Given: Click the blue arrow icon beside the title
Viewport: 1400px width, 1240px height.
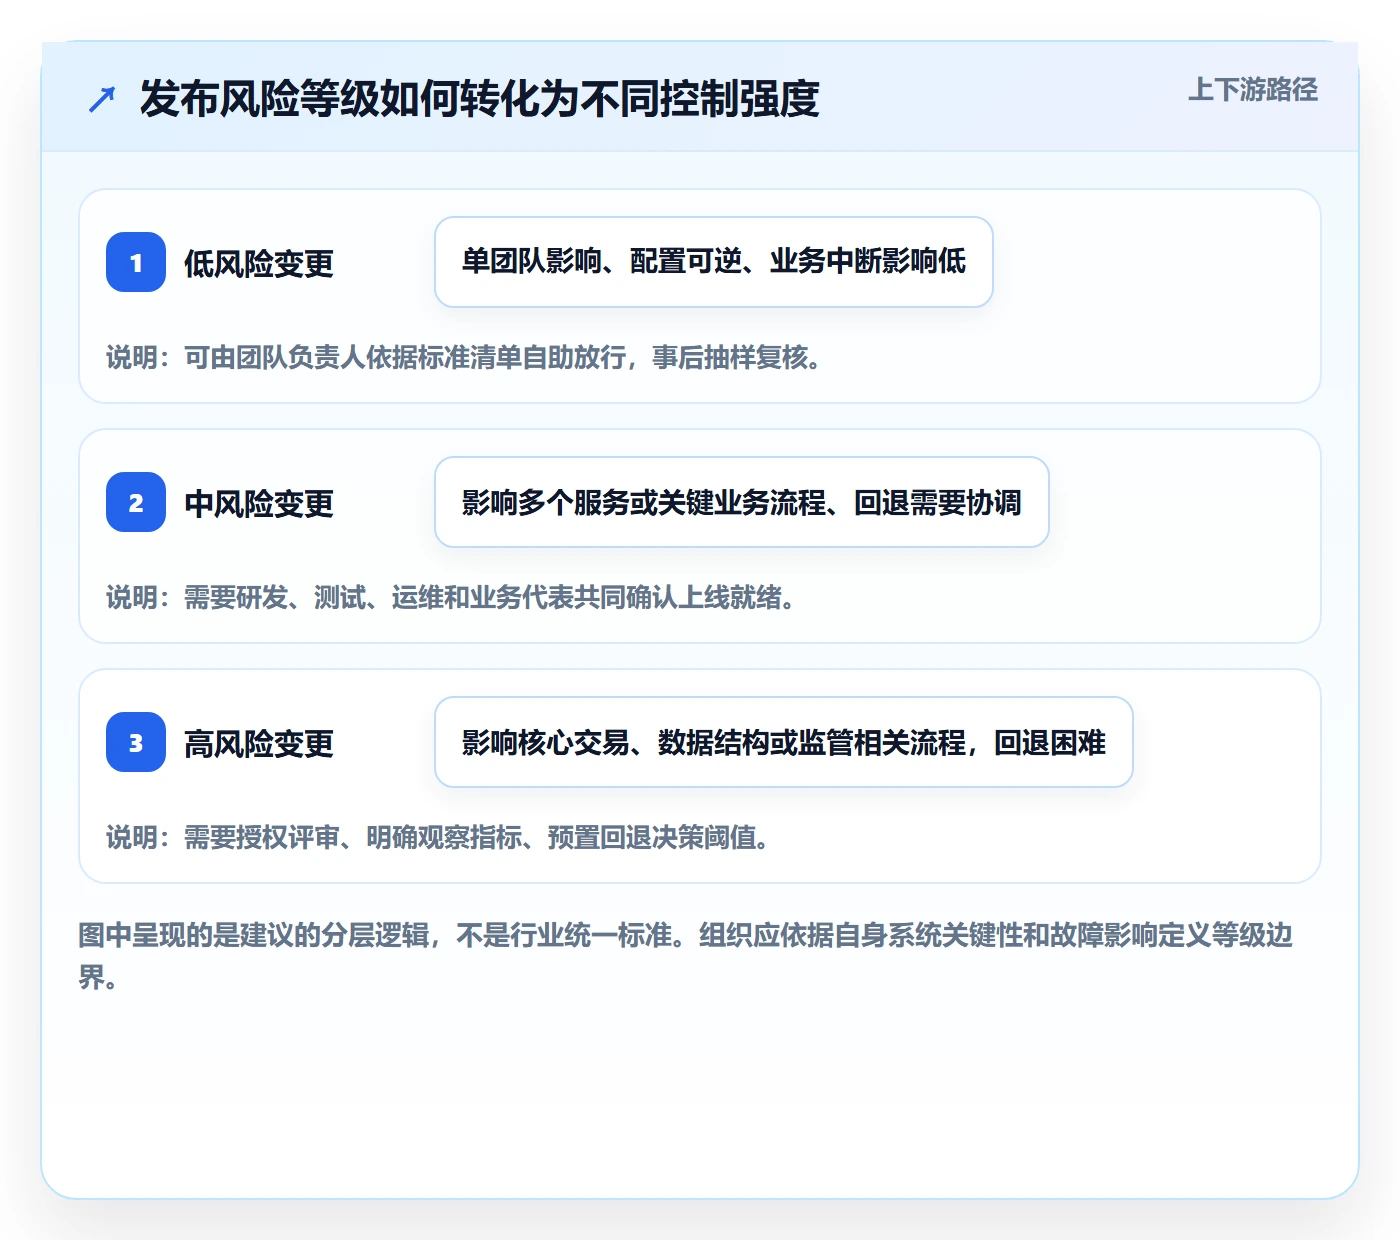Looking at the screenshot, I should click(x=102, y=99).
